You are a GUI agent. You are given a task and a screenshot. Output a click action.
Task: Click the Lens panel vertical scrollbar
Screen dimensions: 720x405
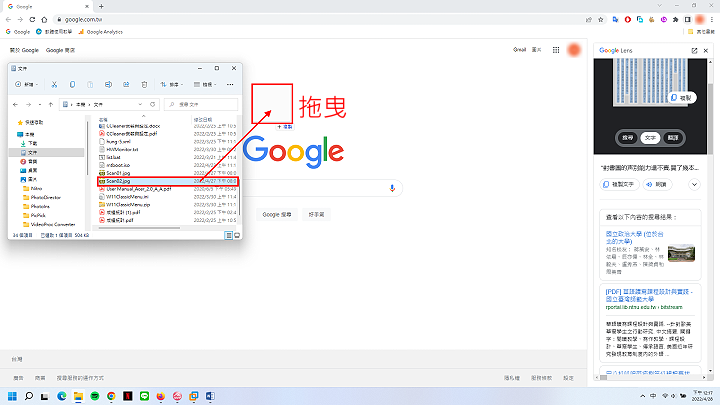[710, 118]
